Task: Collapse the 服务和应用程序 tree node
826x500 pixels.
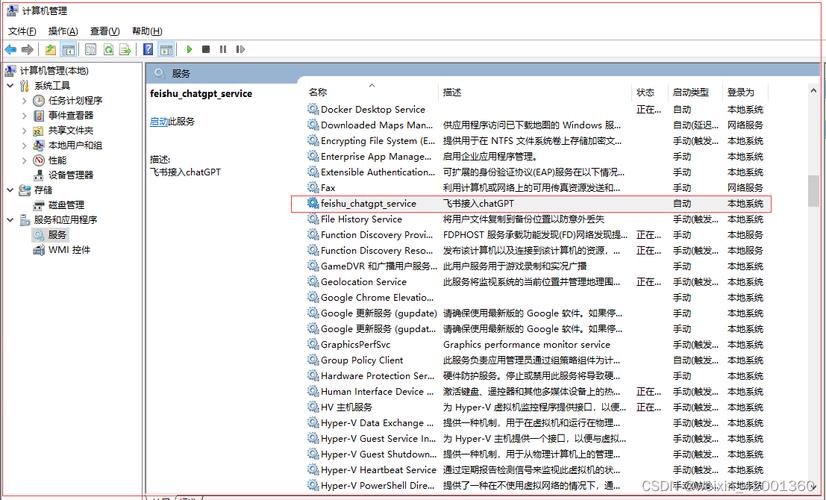Action: 10,220
